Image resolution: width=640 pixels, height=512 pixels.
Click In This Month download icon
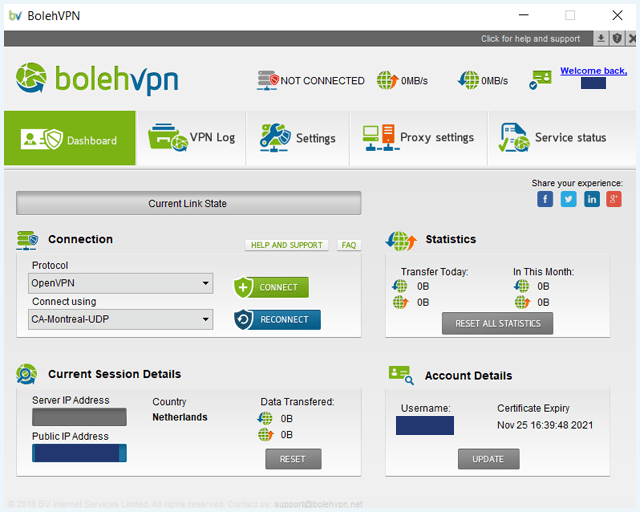521,286
